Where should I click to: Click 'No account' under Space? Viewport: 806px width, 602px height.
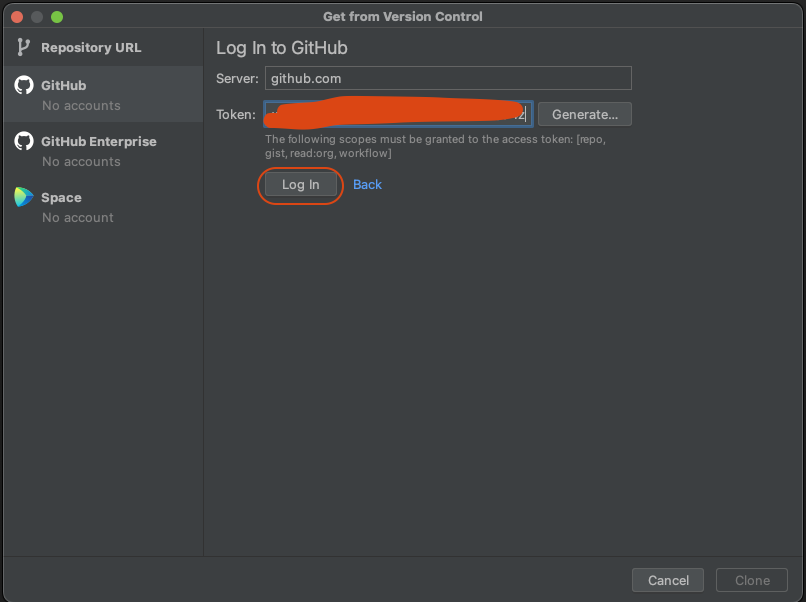(x=78, y=217)
